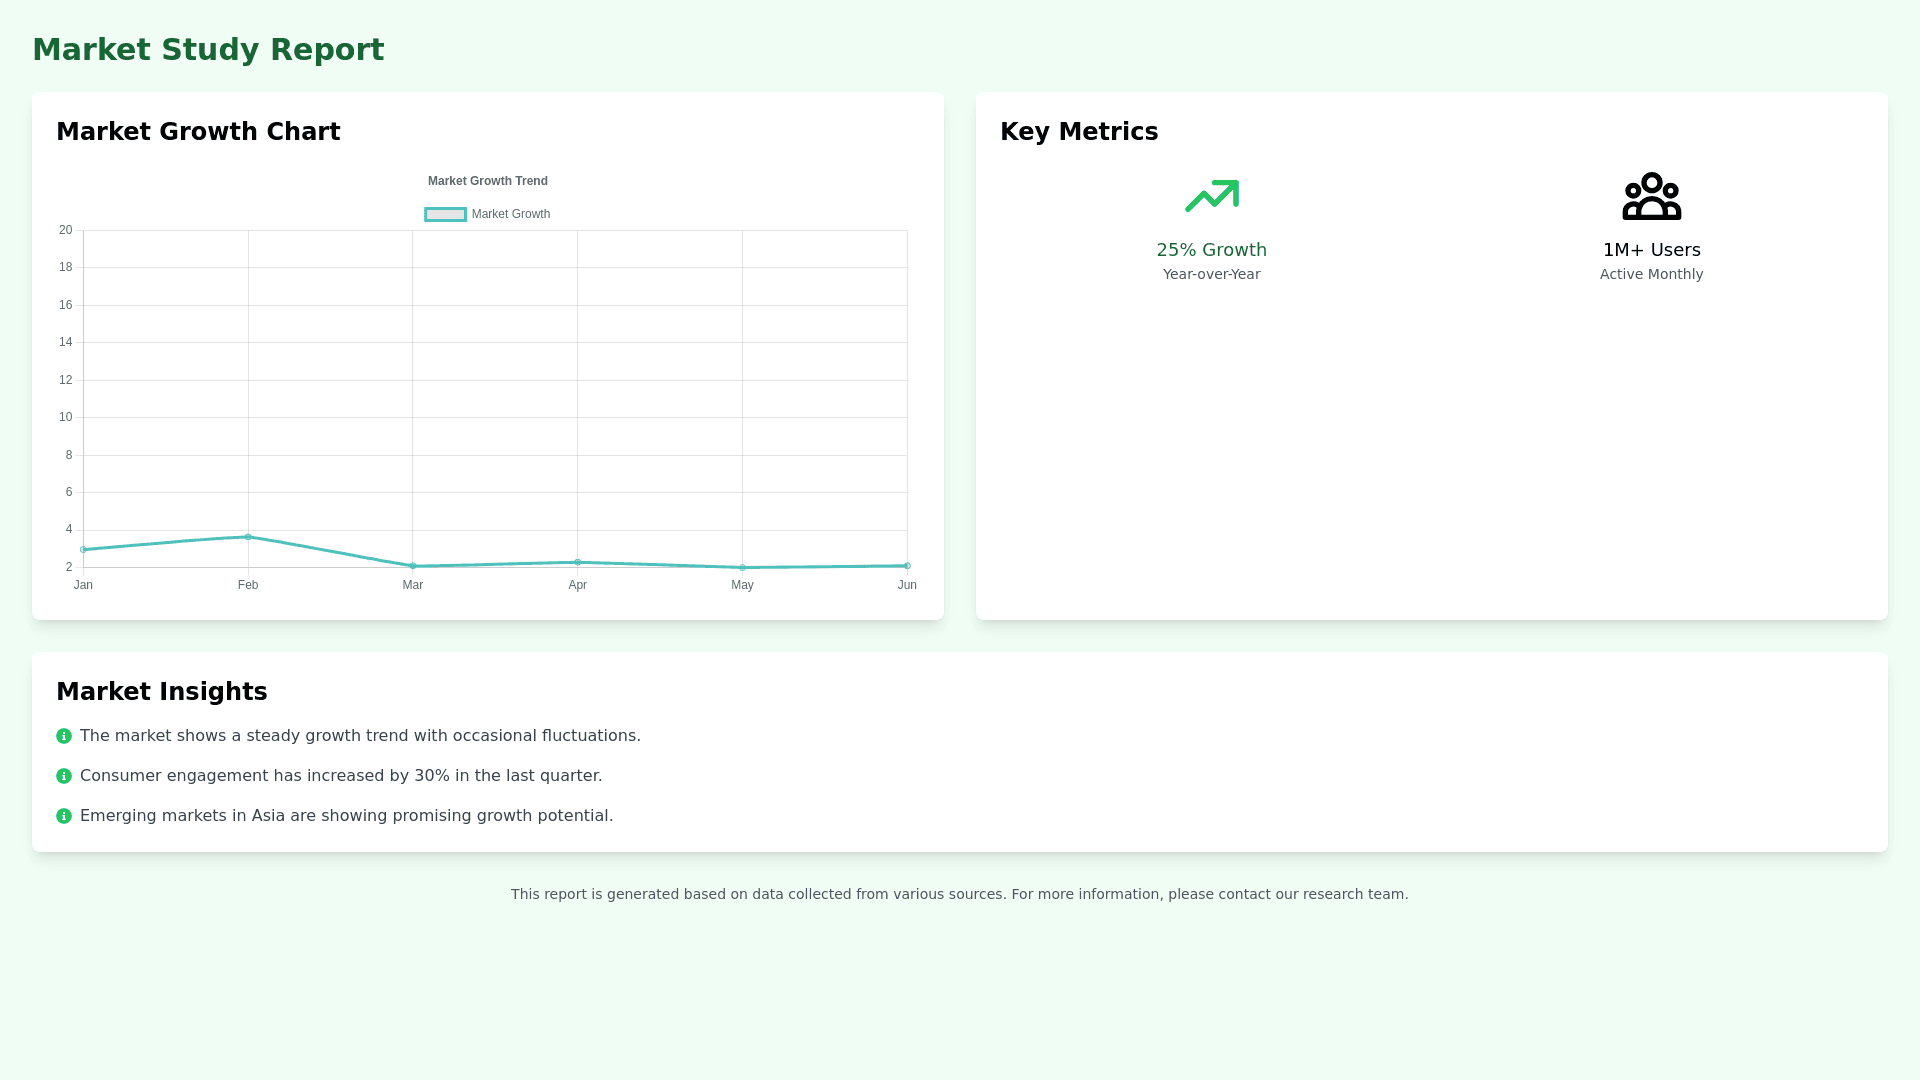
Task: Click the Key Metrics heading
Action: coord(1079,132)
